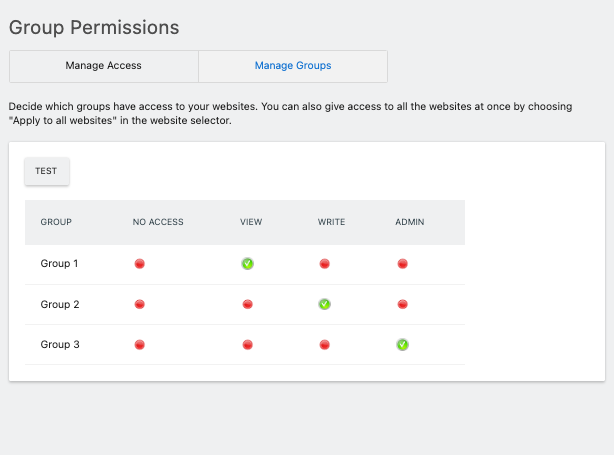This screenshot has height=455, width=614.
Task: Open the Manage Groups tab
Action: (x=293, y=66)
